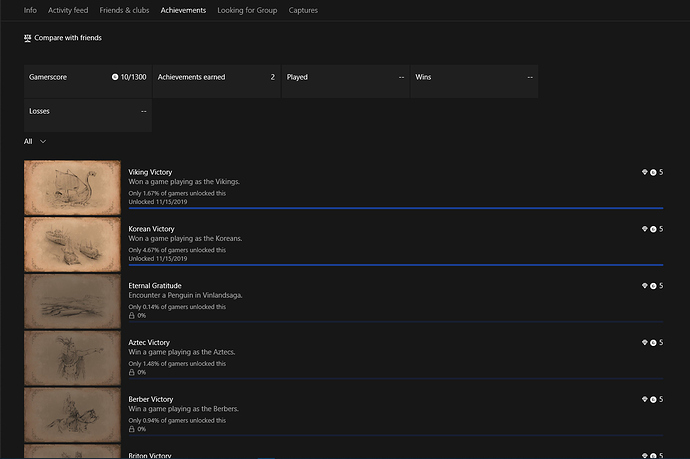
Task: Open the Info tab
Action: point(30,10)
